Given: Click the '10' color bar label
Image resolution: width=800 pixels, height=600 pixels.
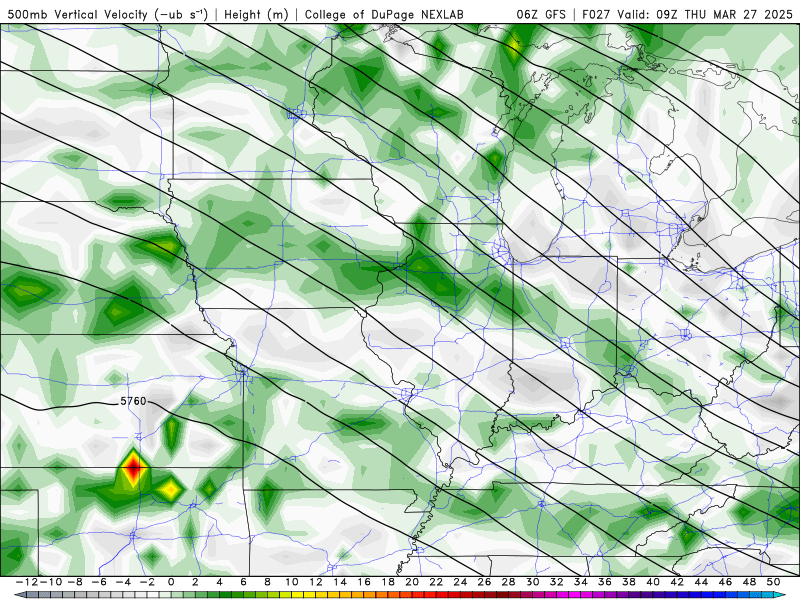Looking at the screenshot, I should pyautogui.click(x=291, y=582).
